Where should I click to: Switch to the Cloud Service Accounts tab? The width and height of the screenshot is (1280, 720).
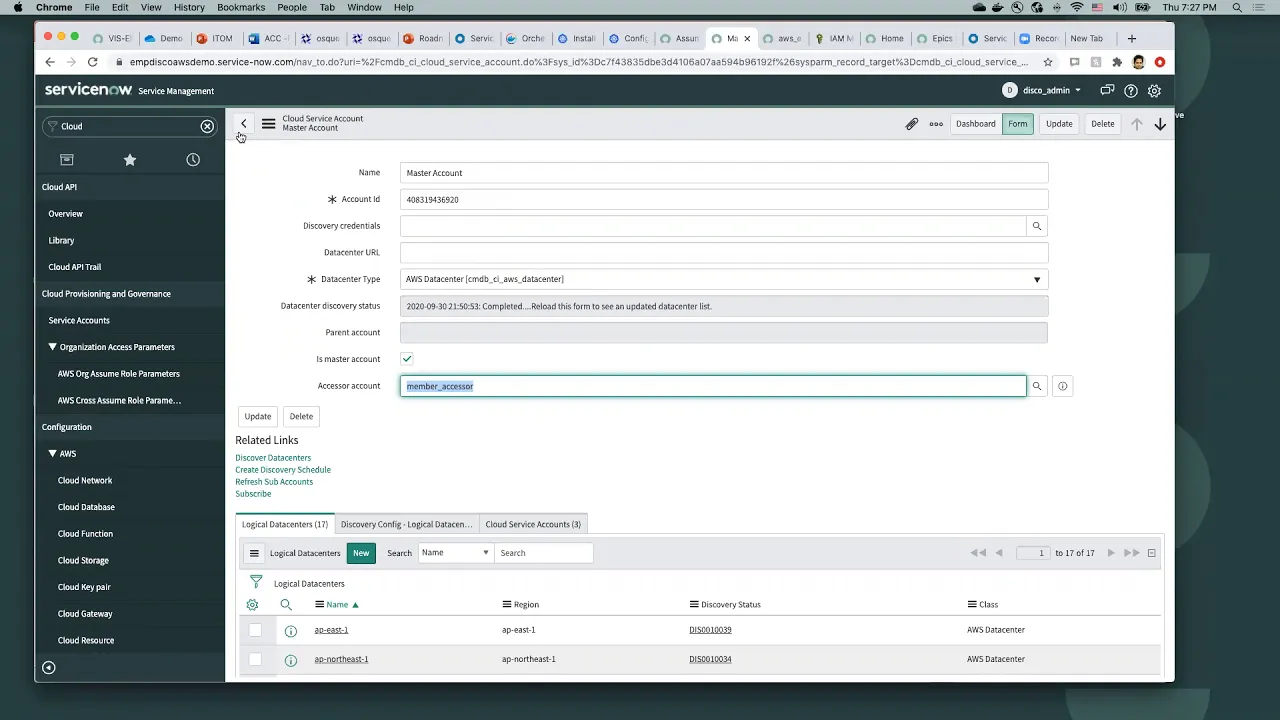pos(532,524)
